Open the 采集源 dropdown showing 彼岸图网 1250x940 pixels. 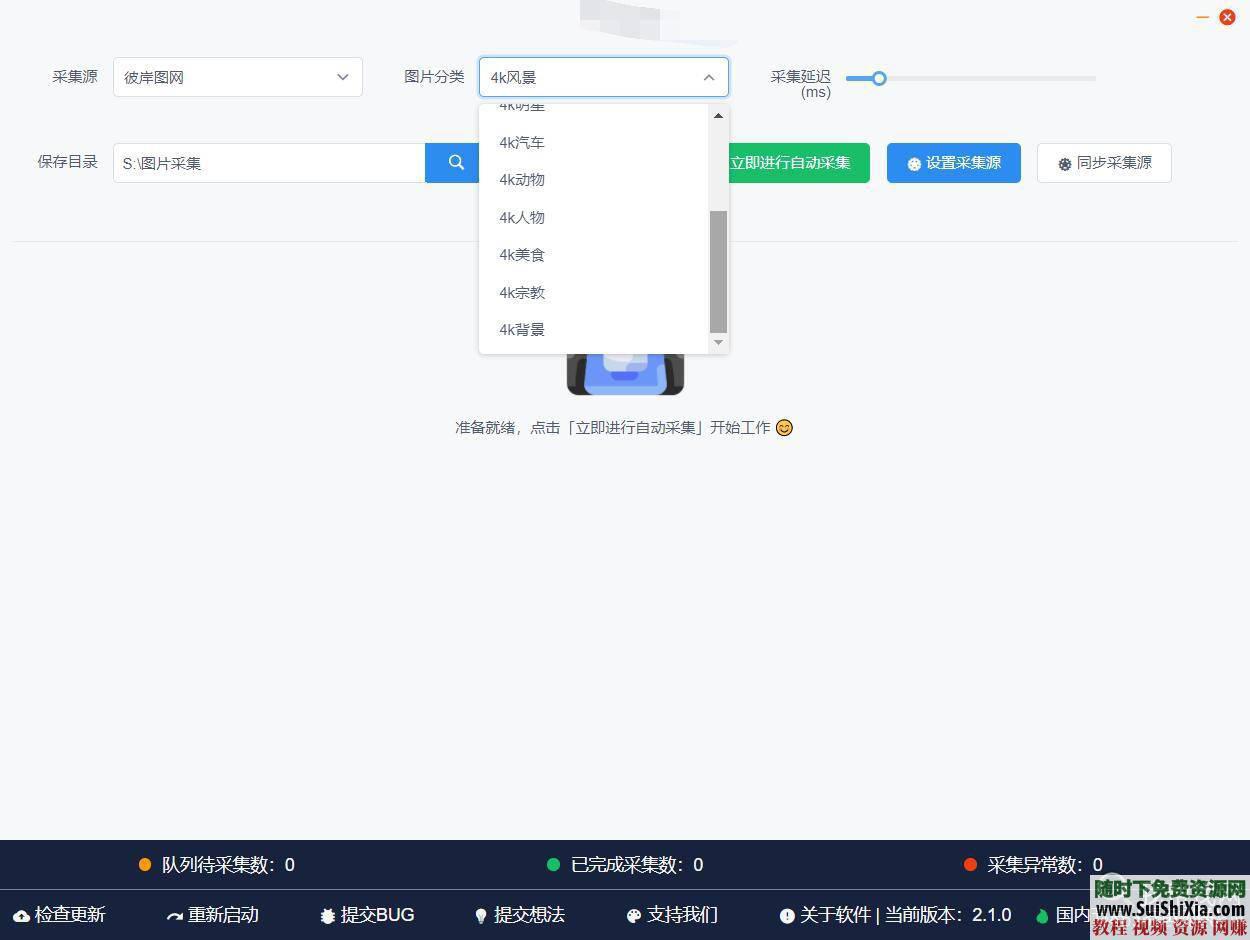pyautogui.click(x=237, y=77)
